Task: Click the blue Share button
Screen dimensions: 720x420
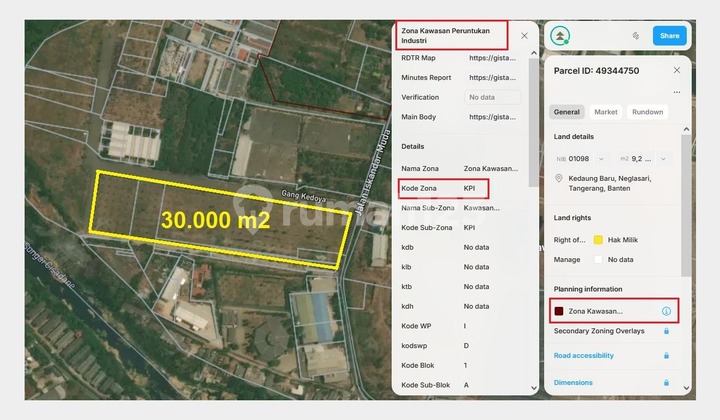Action: coord(669,35)
